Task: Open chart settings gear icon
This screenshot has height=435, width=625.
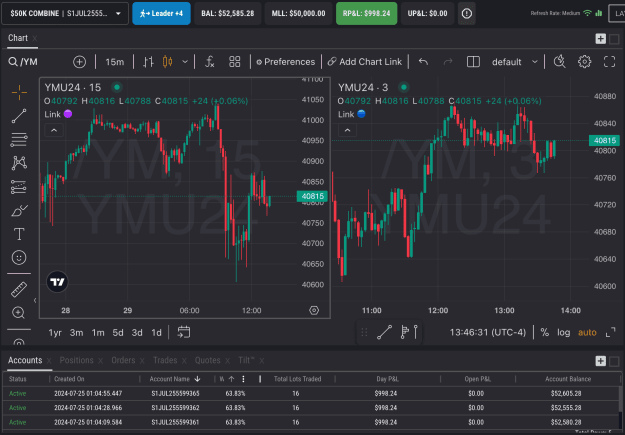Action: tap(584, 62)
